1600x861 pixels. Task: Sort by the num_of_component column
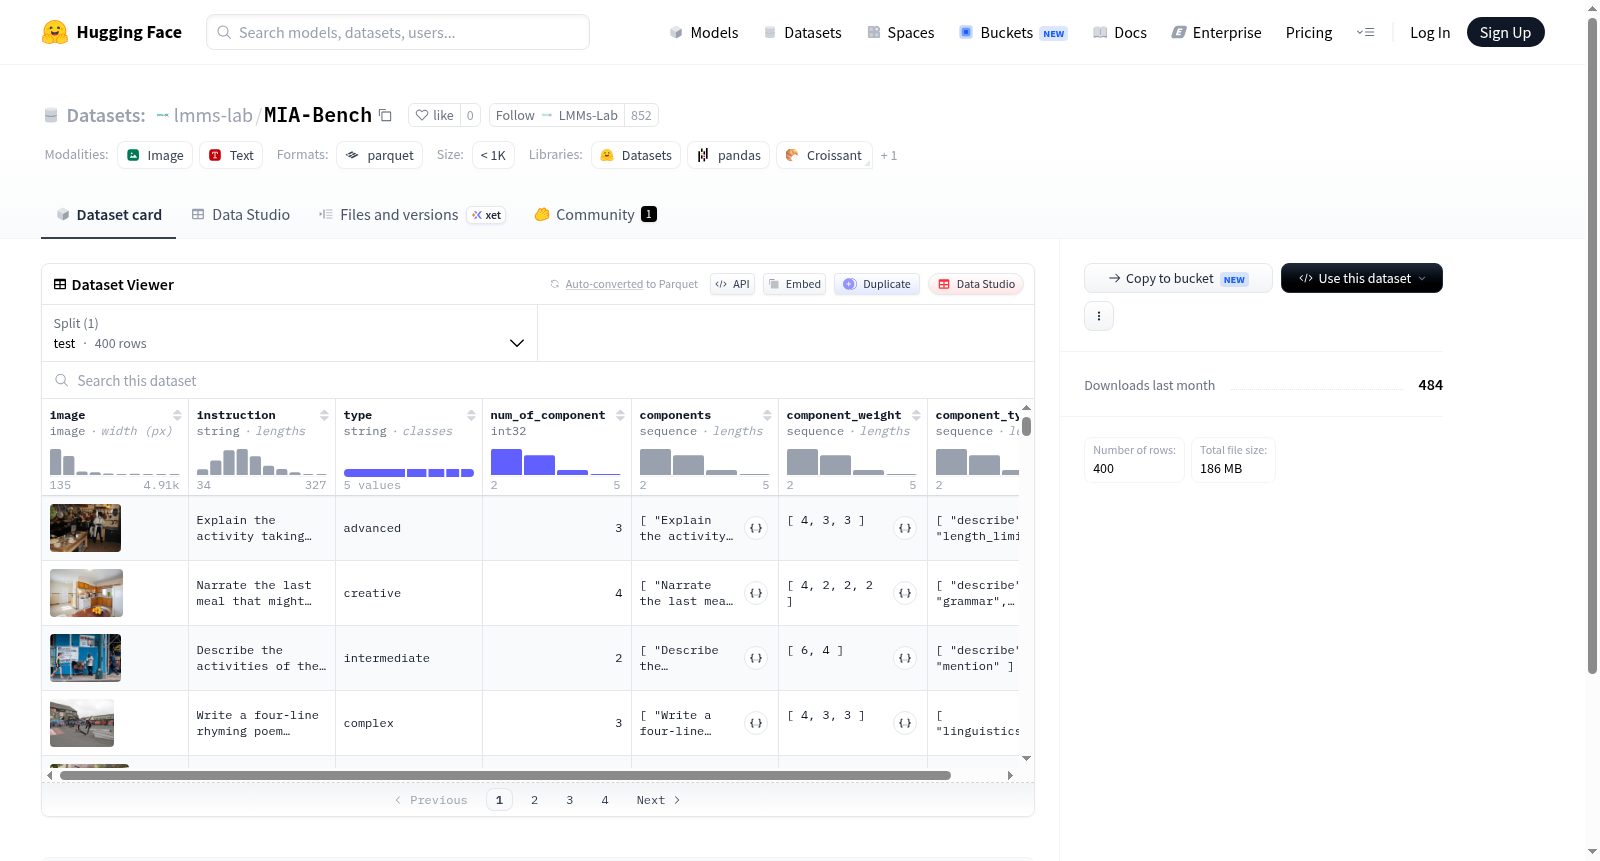pos(620,415)
